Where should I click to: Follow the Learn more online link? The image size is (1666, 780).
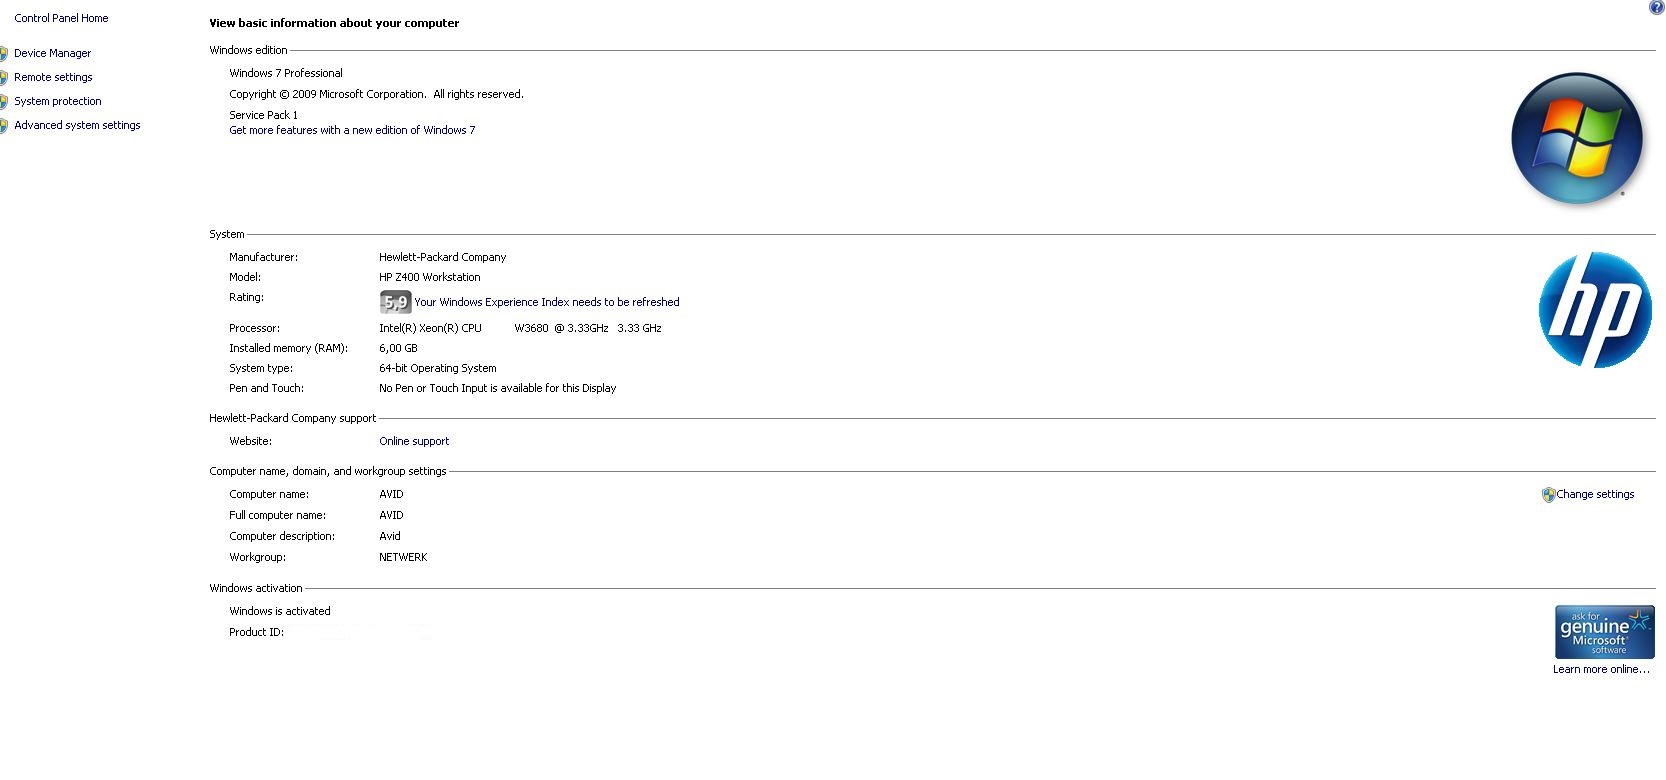pyautogui.click(x=1600, y=669)
